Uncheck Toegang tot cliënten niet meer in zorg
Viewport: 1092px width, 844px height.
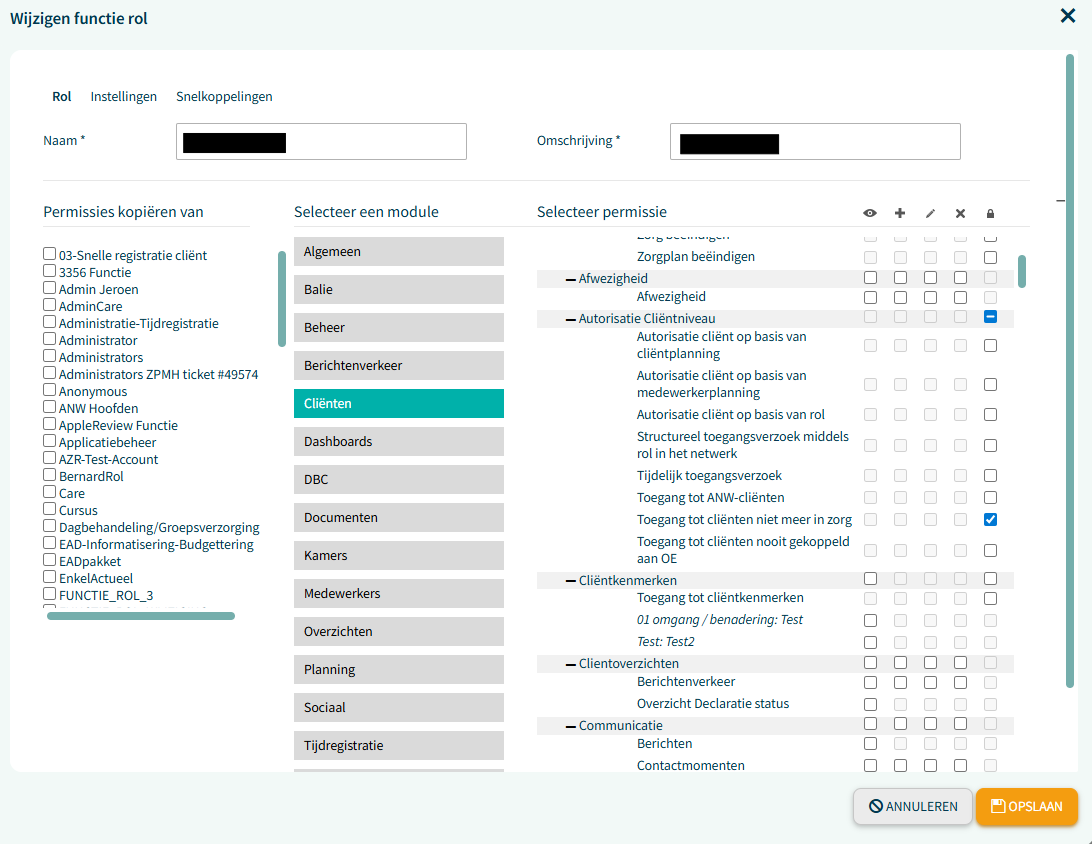tap(990, 520)
